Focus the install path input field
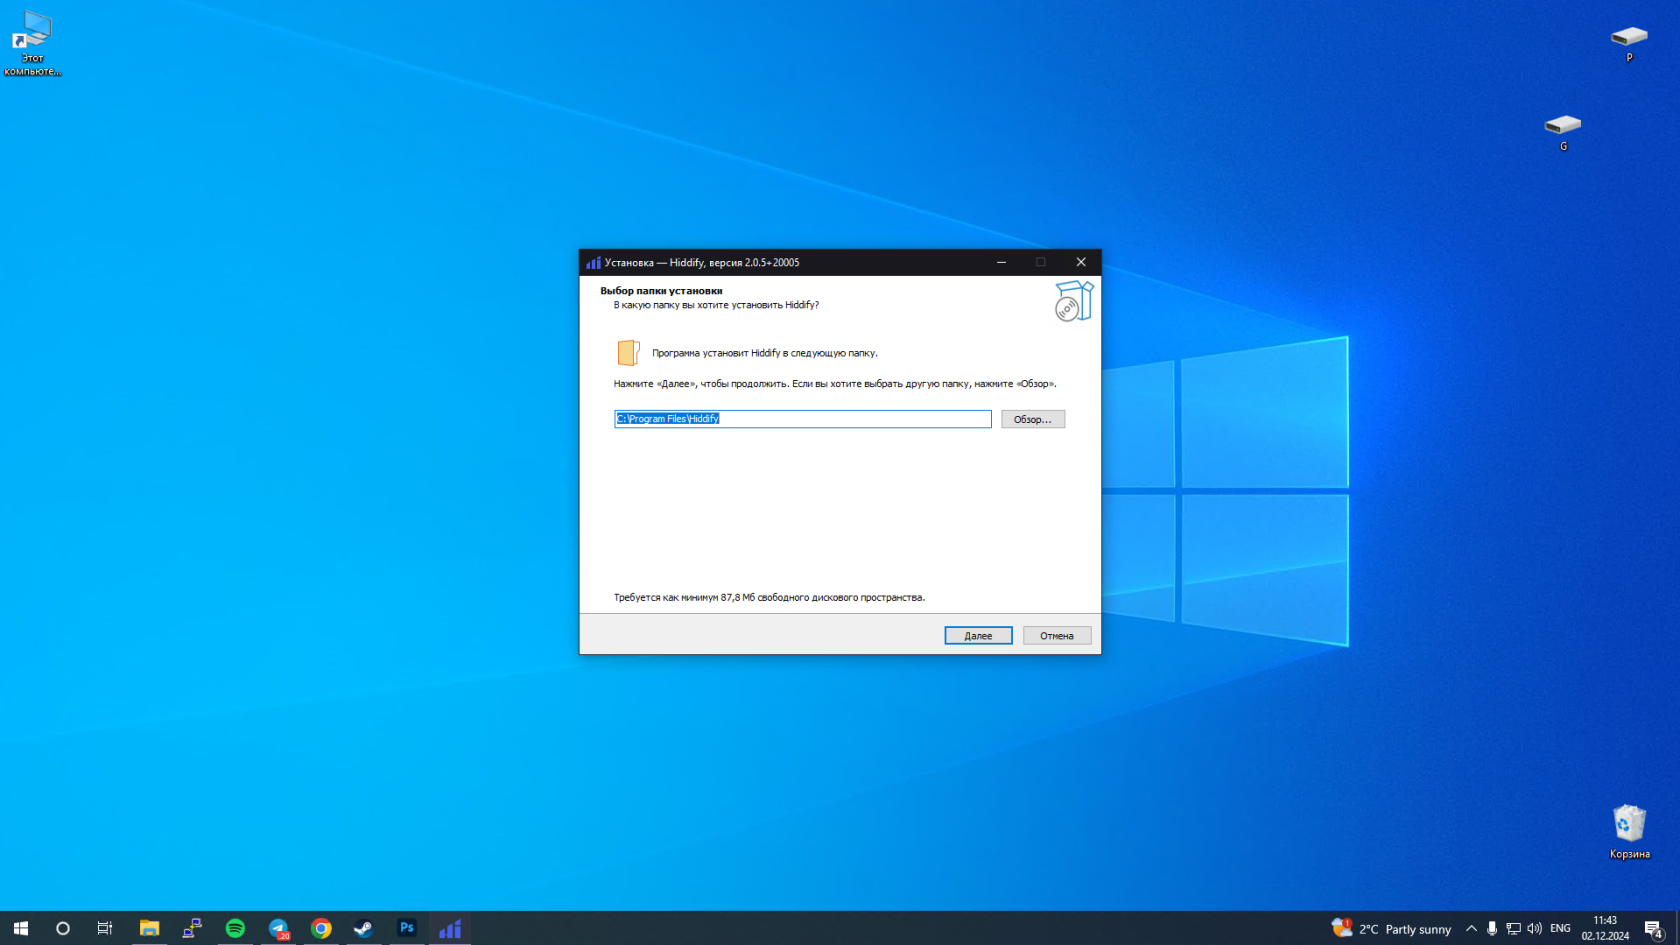Viewport: 1680px width, 945px height. tap(803, 419)
